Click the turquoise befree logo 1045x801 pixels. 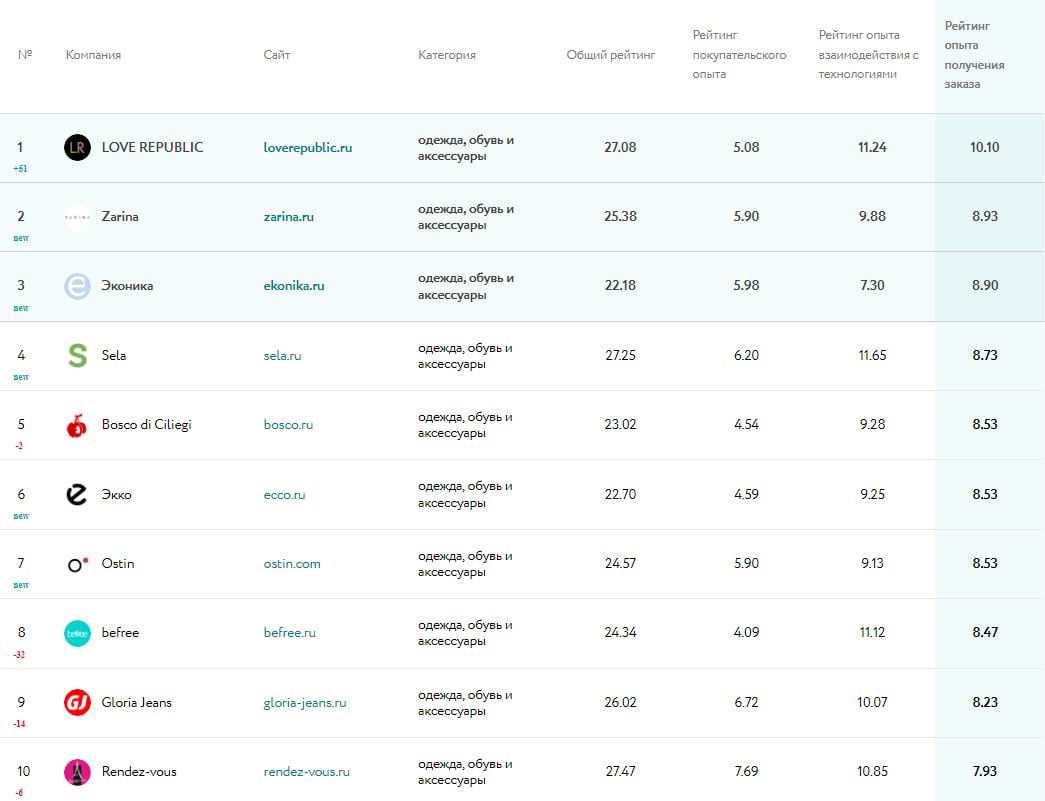77,633
